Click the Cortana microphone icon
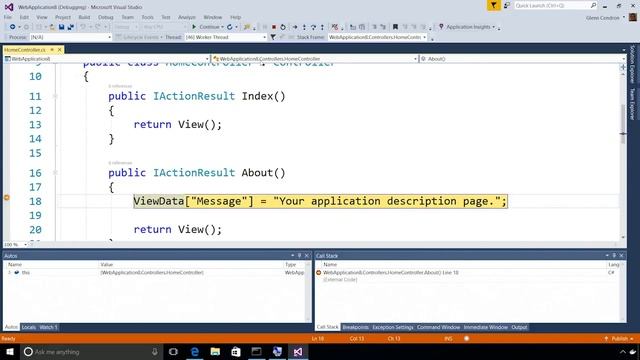This screenshot has height=360, width=640. 155,352
